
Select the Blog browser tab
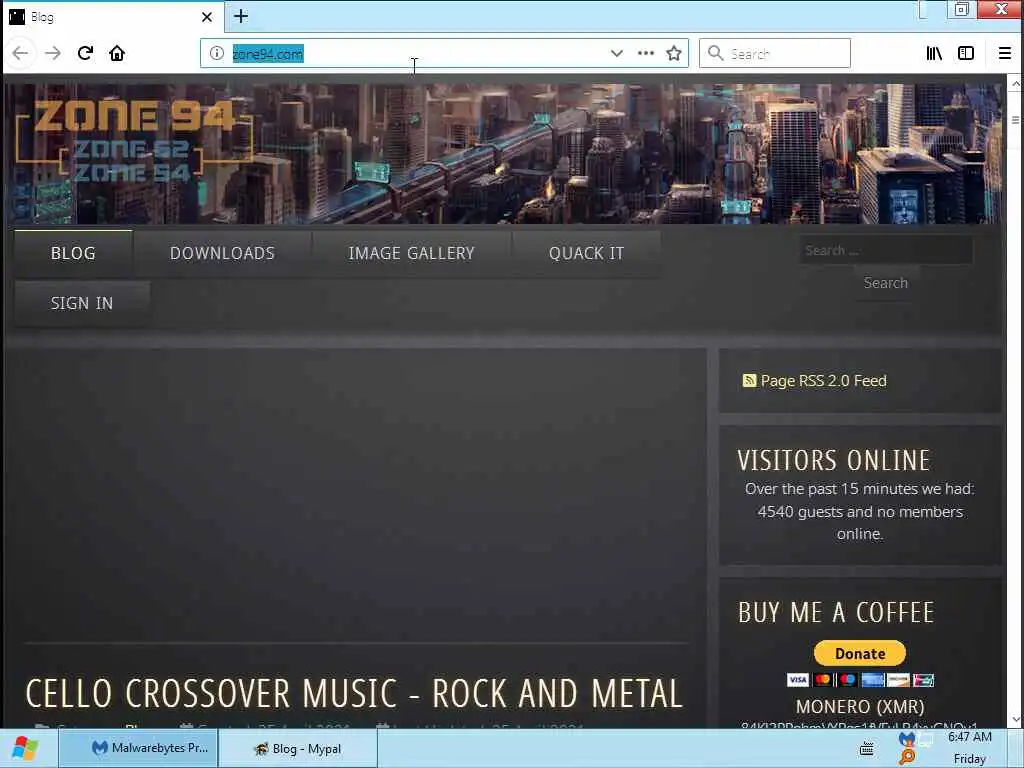tap(113, 17)
